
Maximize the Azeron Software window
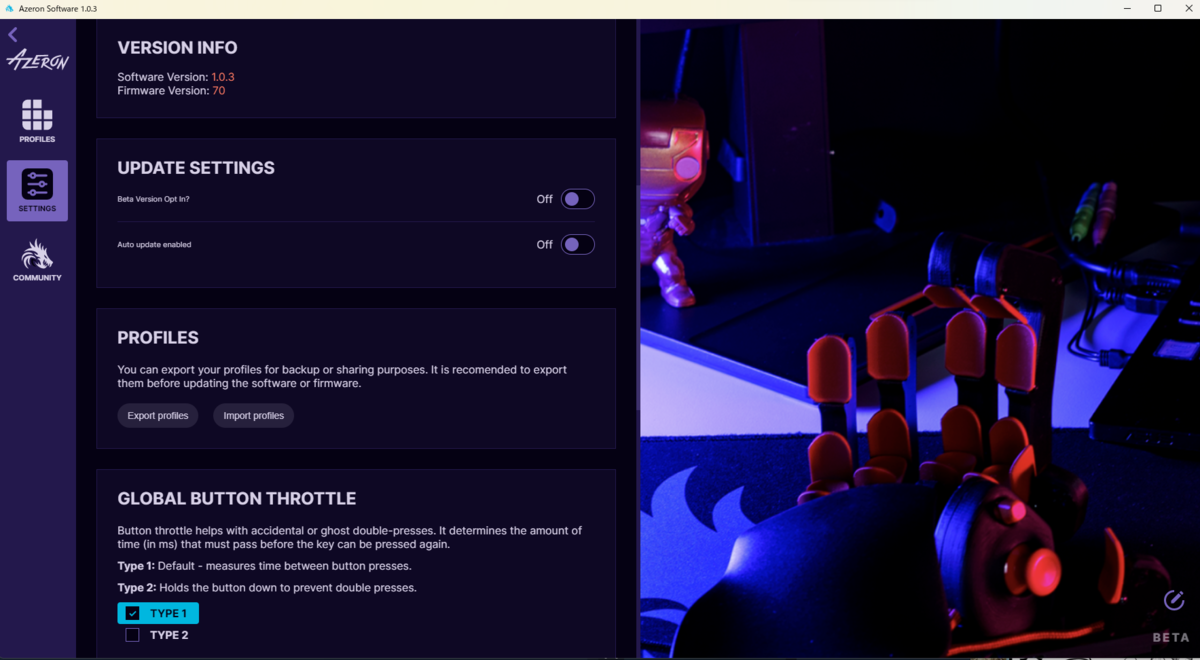coord(1158,9)
